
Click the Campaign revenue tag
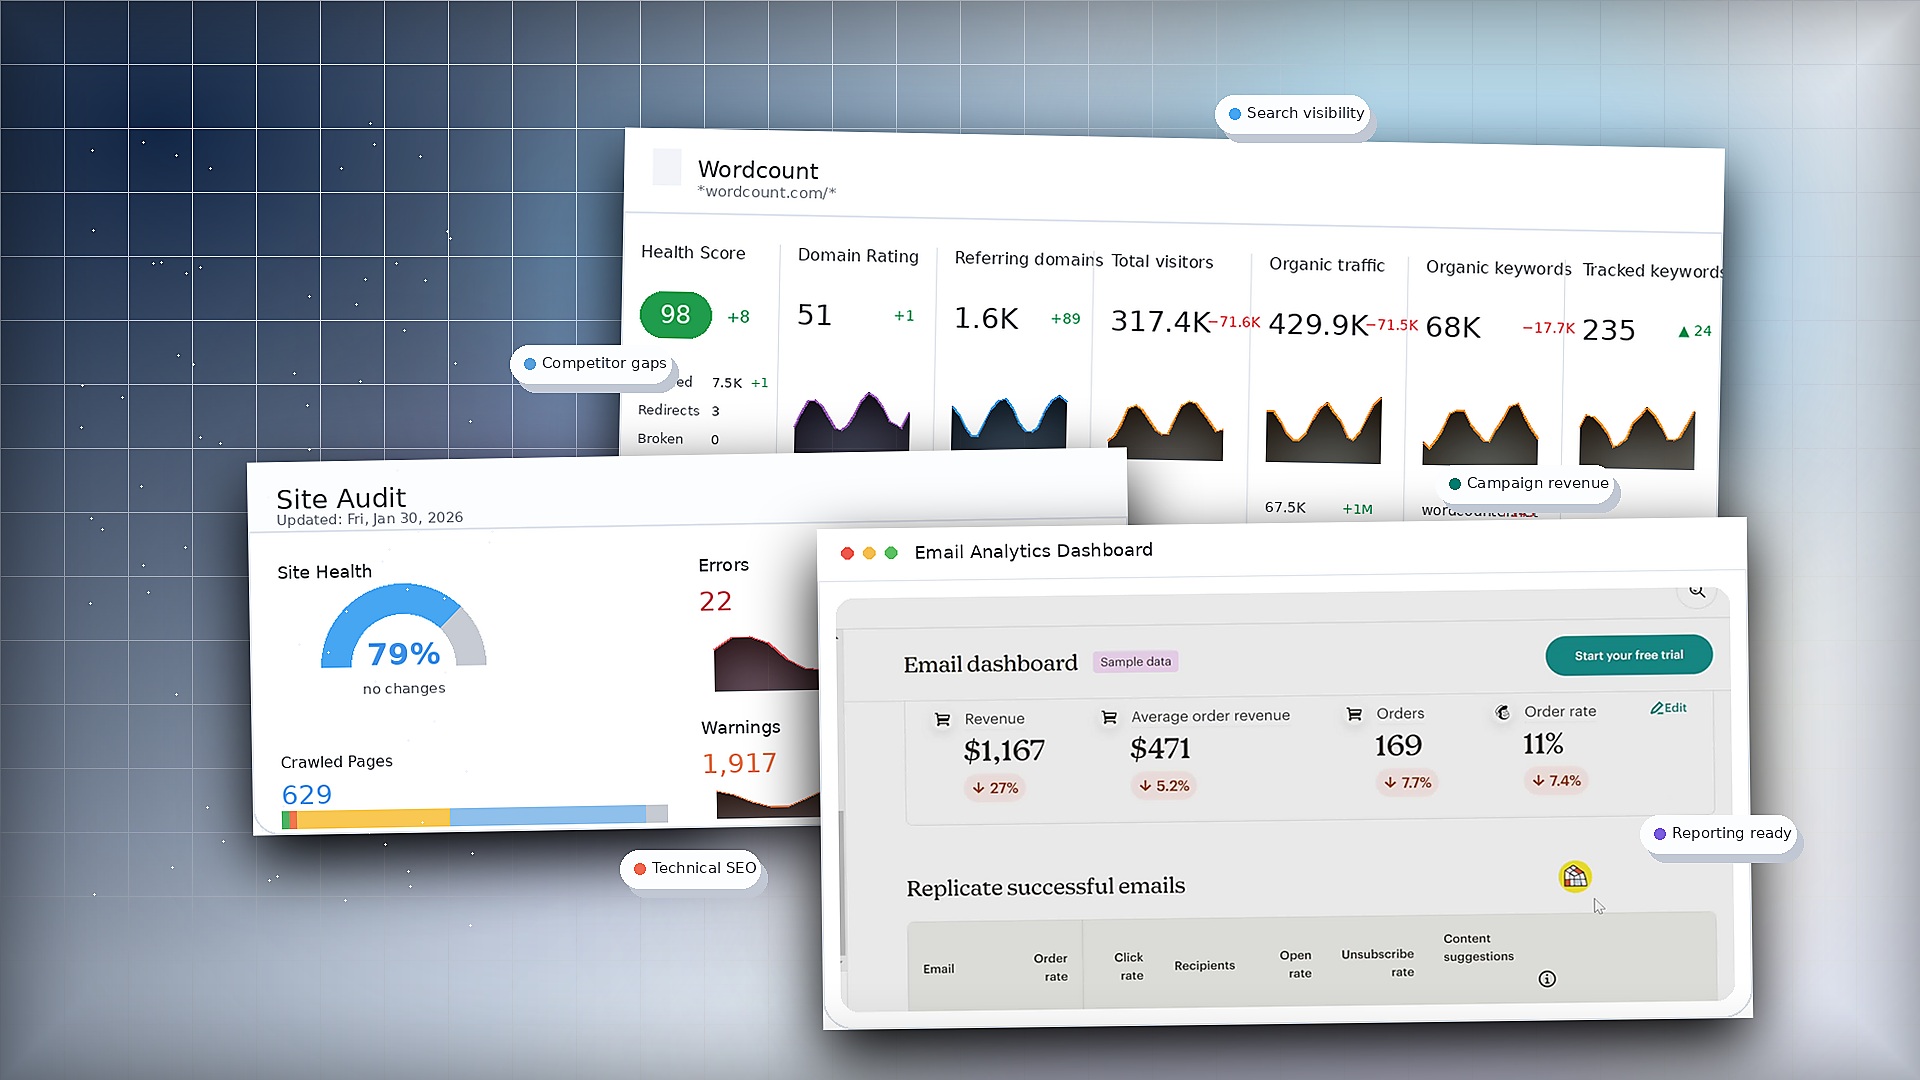(x=1526, y=483)
